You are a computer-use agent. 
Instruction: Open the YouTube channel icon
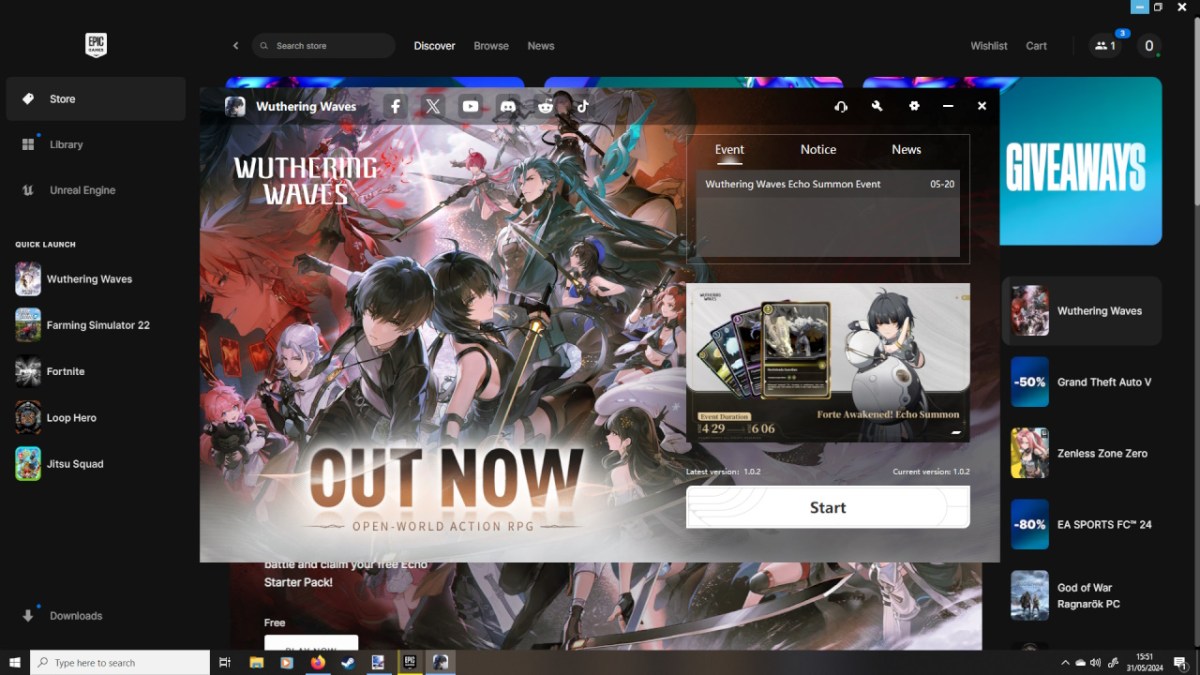[470, 106]
